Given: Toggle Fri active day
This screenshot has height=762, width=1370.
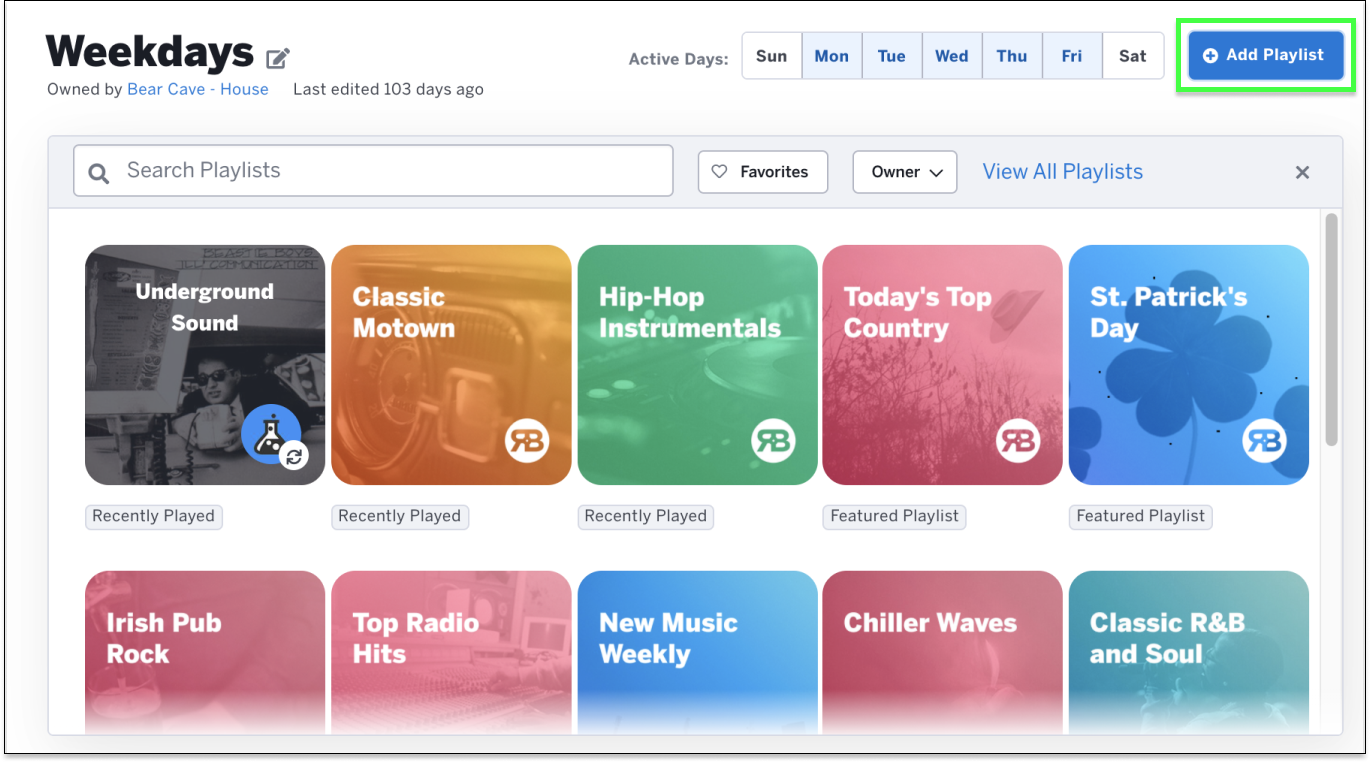Looking at the screenshot, I should (1072, 56).
